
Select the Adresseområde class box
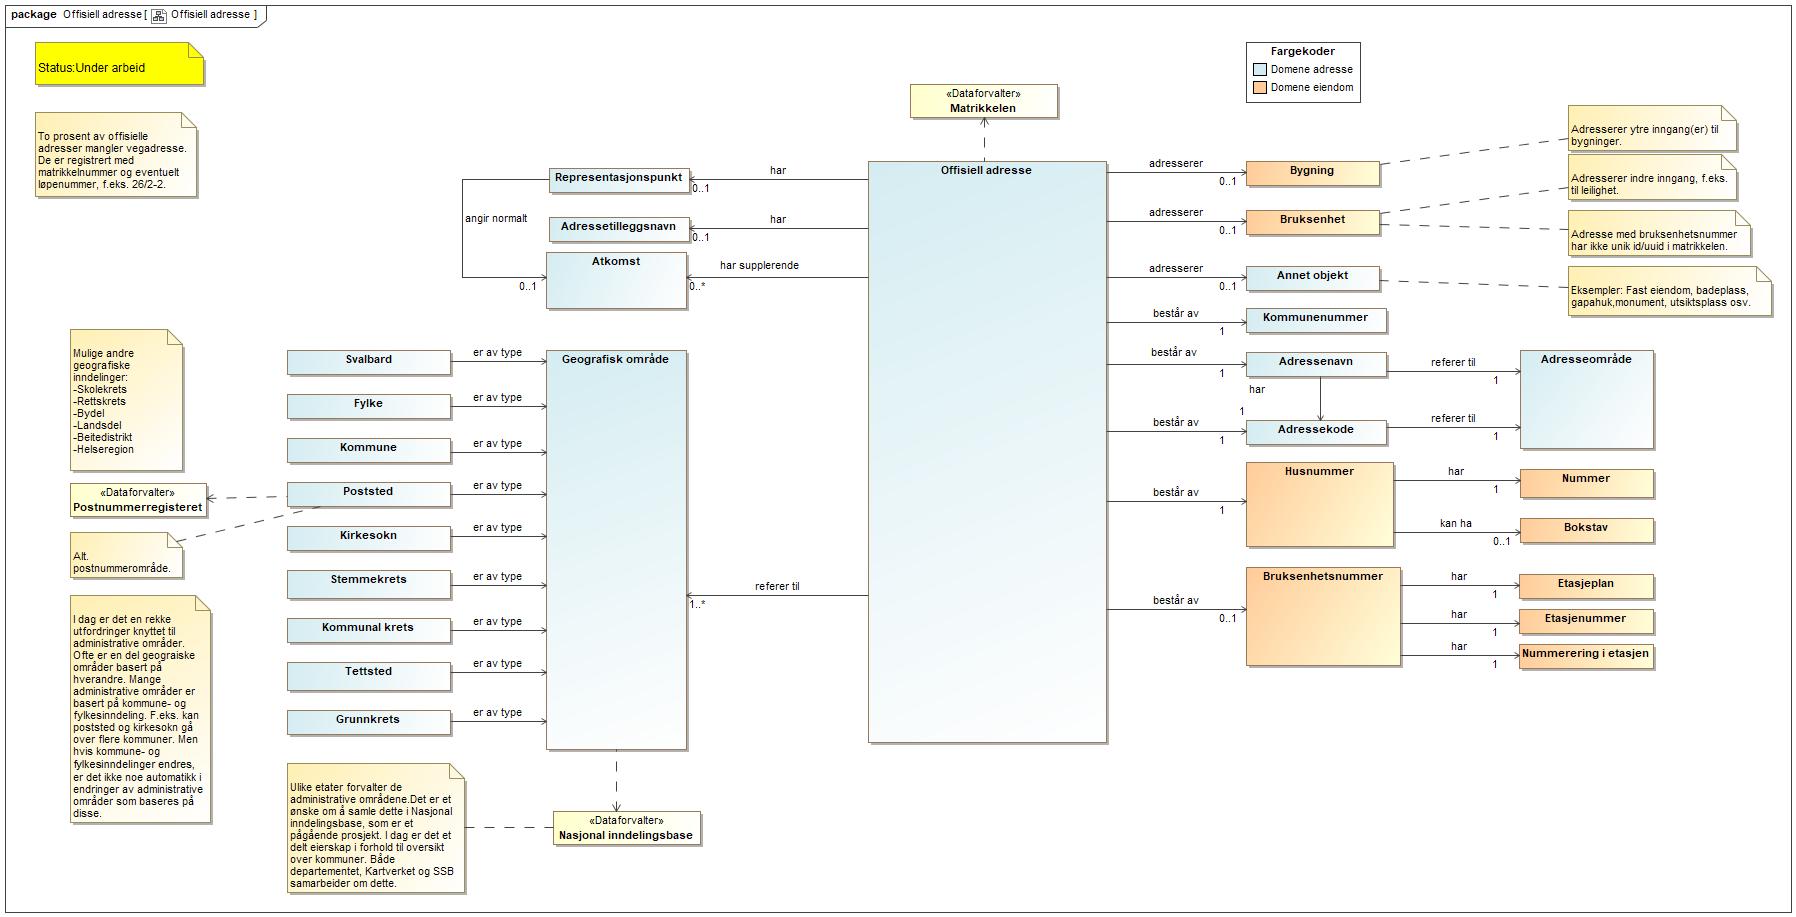tap(1586, 399)
